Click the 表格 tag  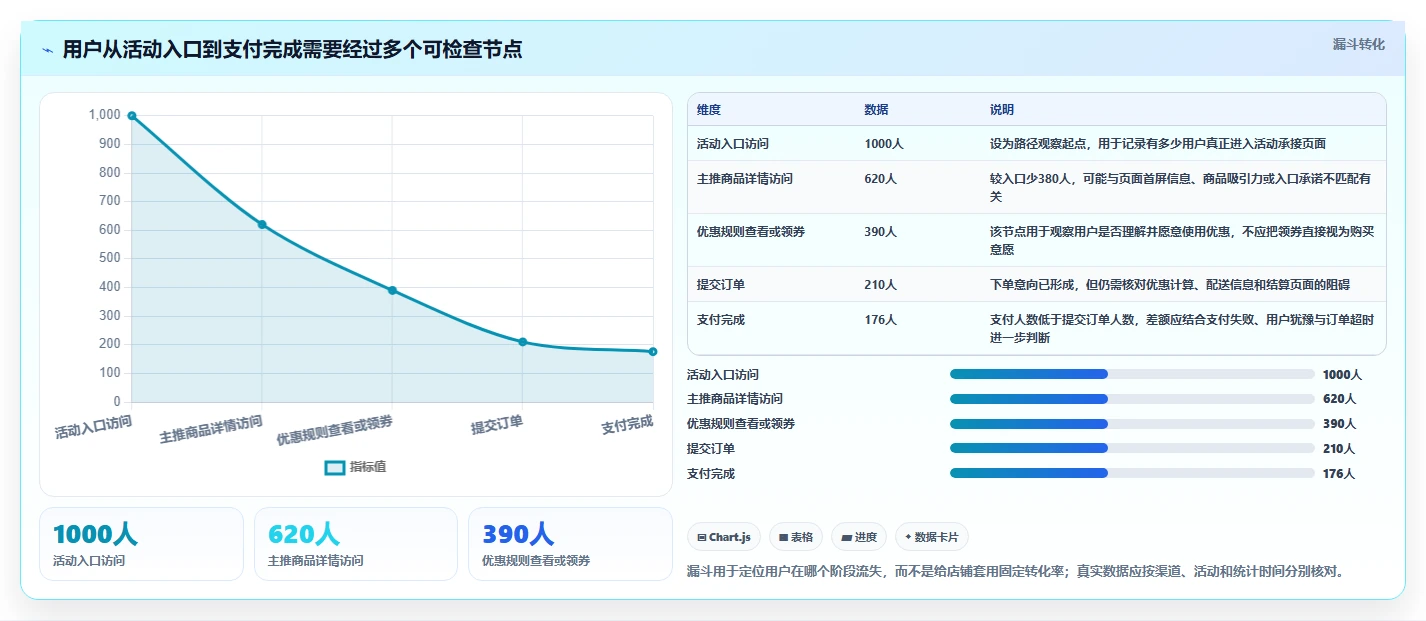[x=795, y=537]
